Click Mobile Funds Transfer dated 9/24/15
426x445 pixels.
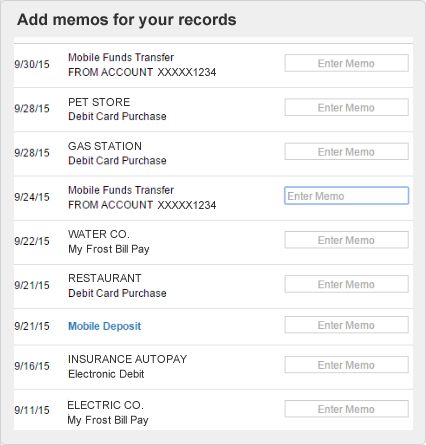click(x=121, y=190)
